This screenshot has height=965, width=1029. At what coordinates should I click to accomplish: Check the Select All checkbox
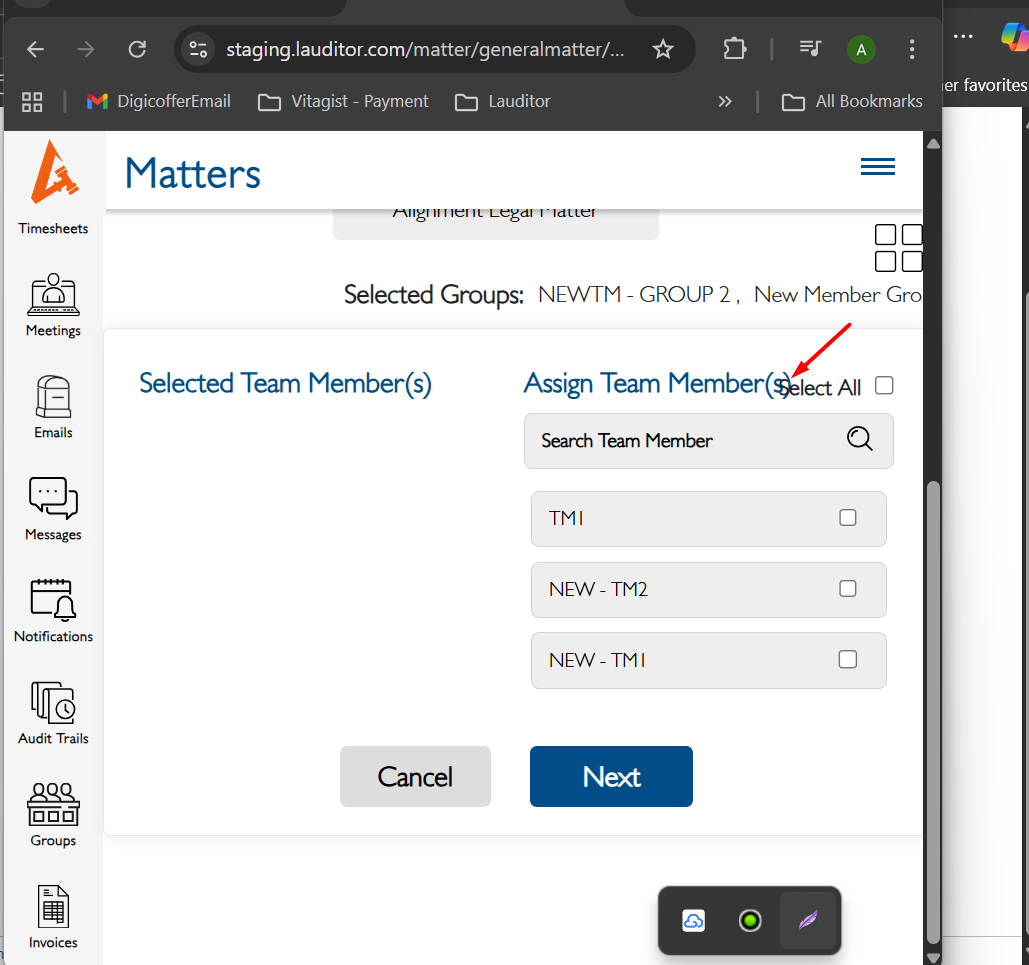click(883, 386)
